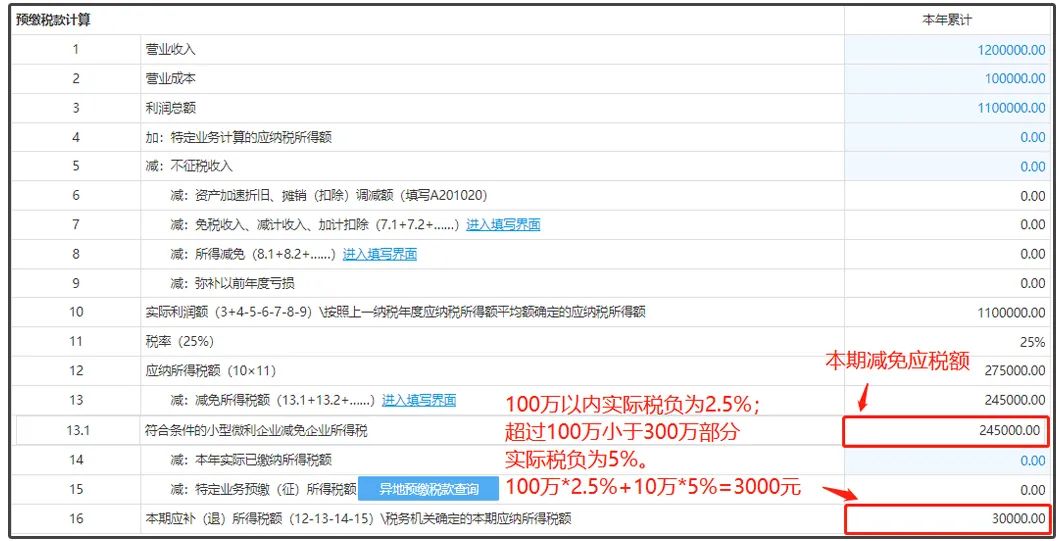Click row 13 value 245000.00

point(1015,400)
